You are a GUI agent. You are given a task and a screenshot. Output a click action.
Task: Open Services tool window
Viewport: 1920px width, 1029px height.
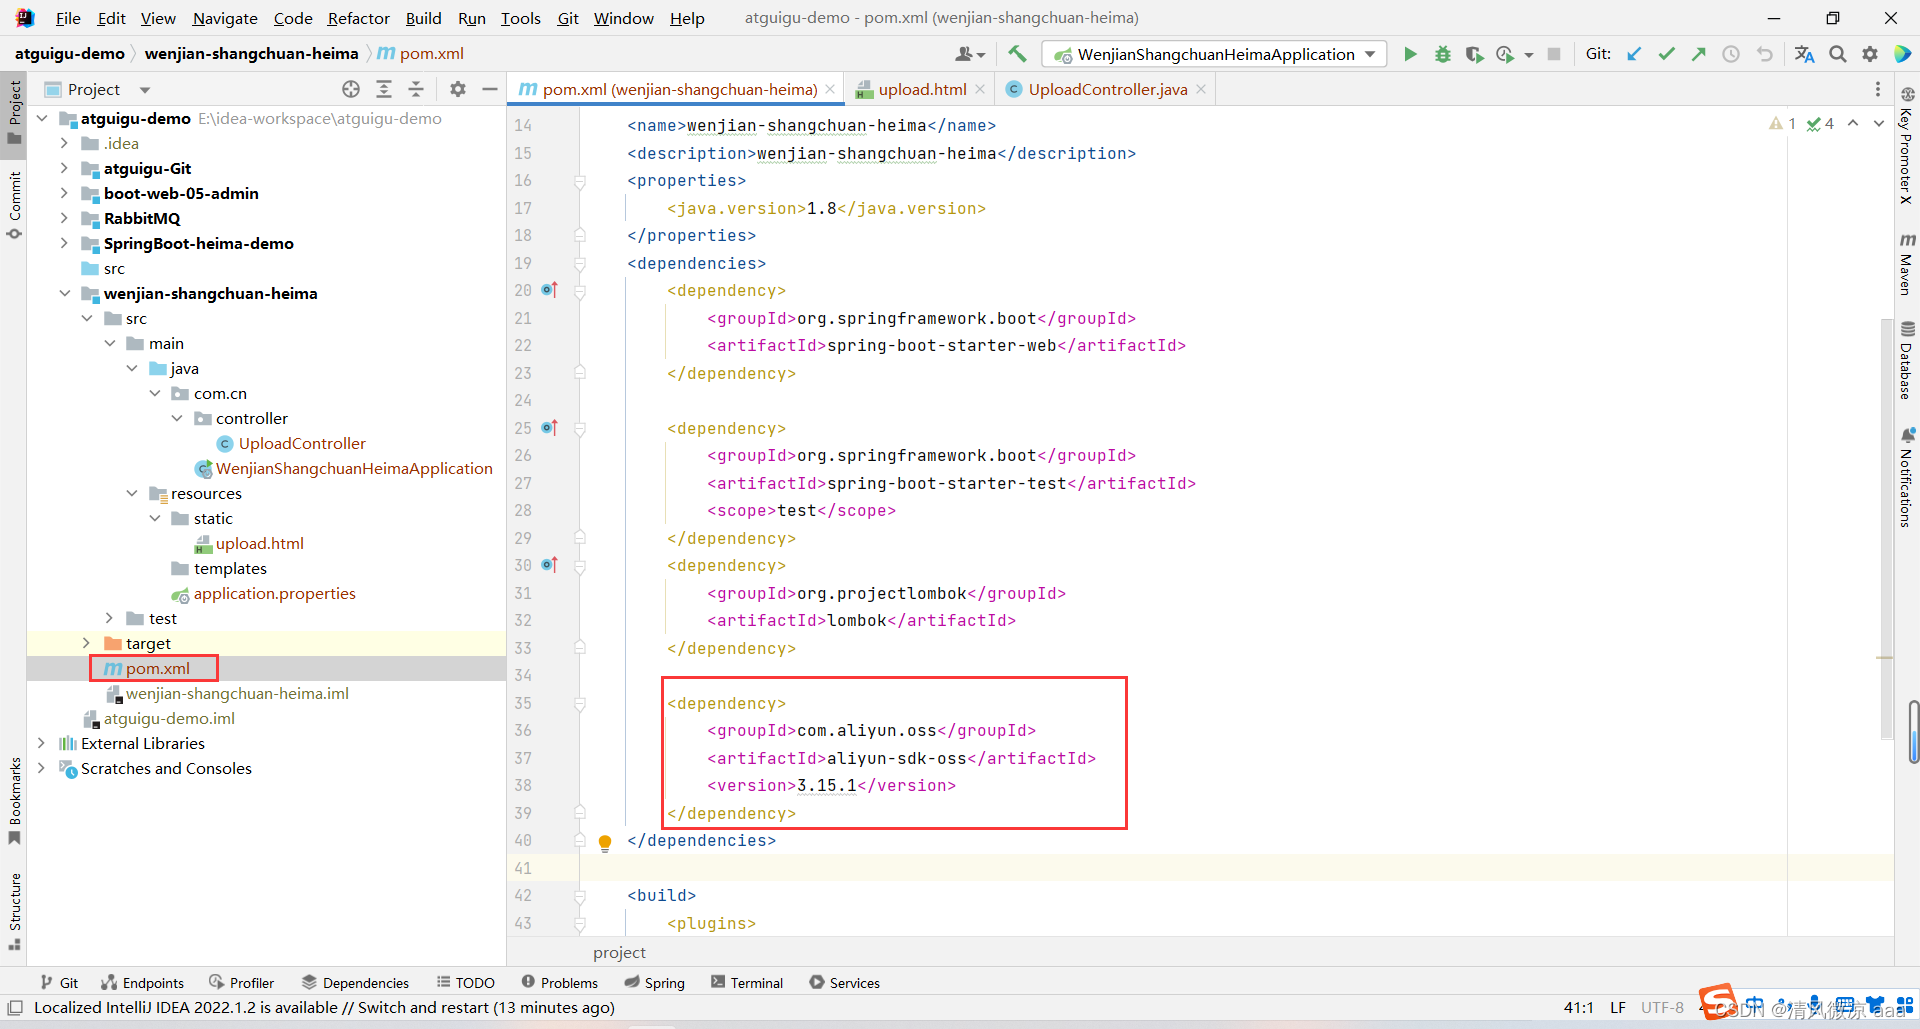pyautogui.click(x=845, y=983)
